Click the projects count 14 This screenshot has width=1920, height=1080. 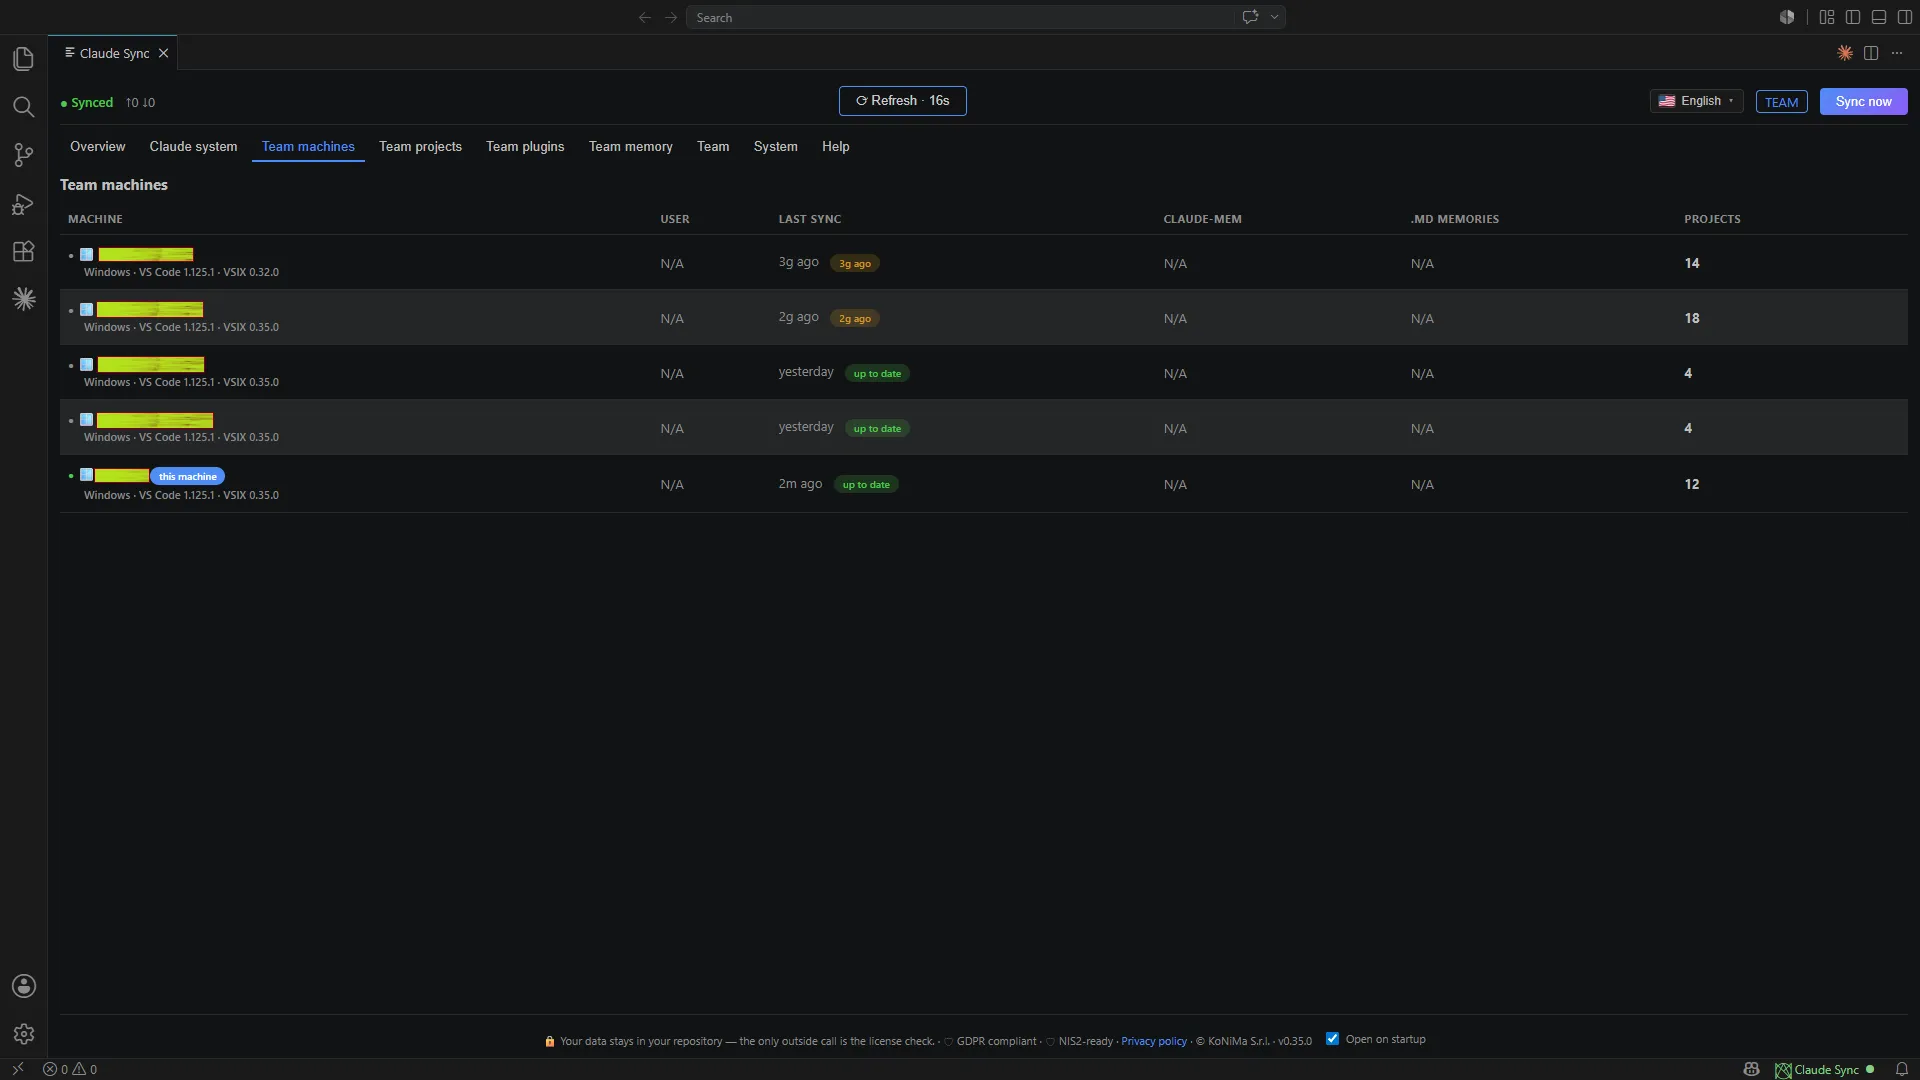coord(1692,263)
